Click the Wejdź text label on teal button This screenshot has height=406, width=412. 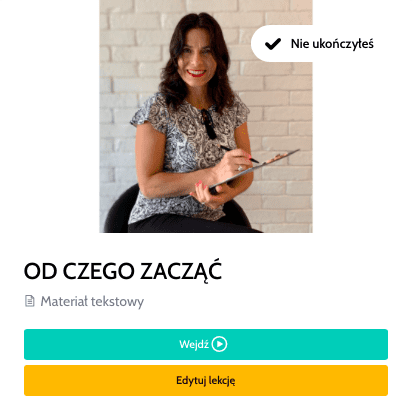tap(194, 344)
